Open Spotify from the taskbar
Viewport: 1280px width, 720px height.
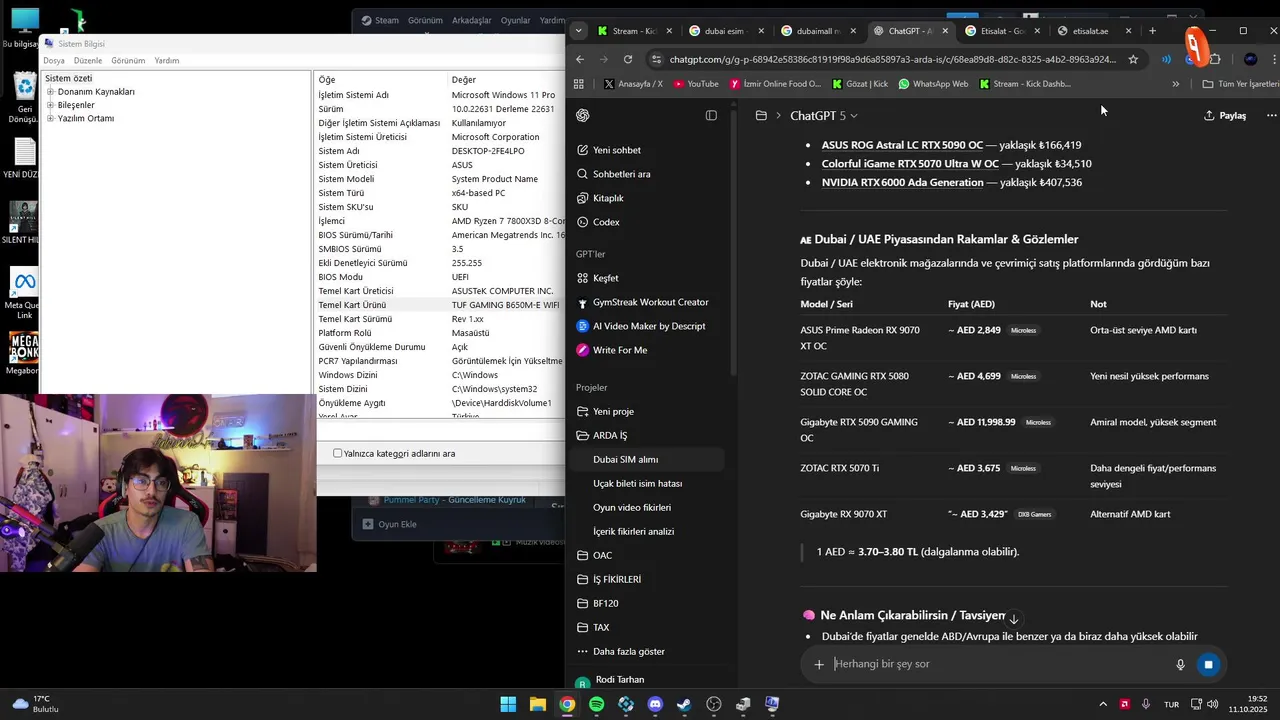[597, 704]
